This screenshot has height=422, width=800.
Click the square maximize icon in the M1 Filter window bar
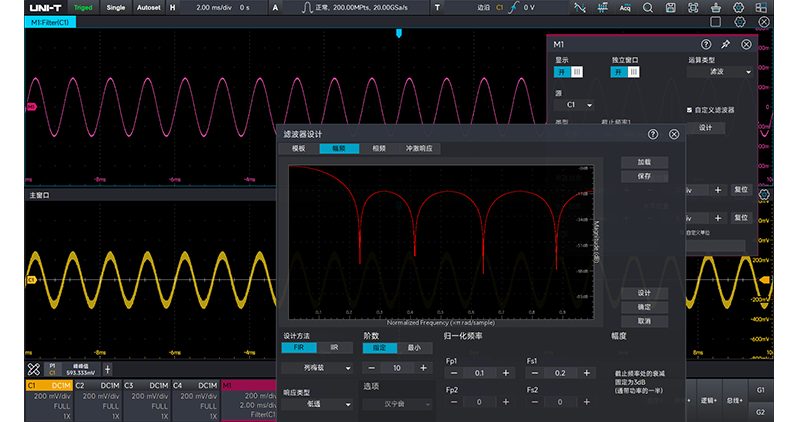click(716, 22)
